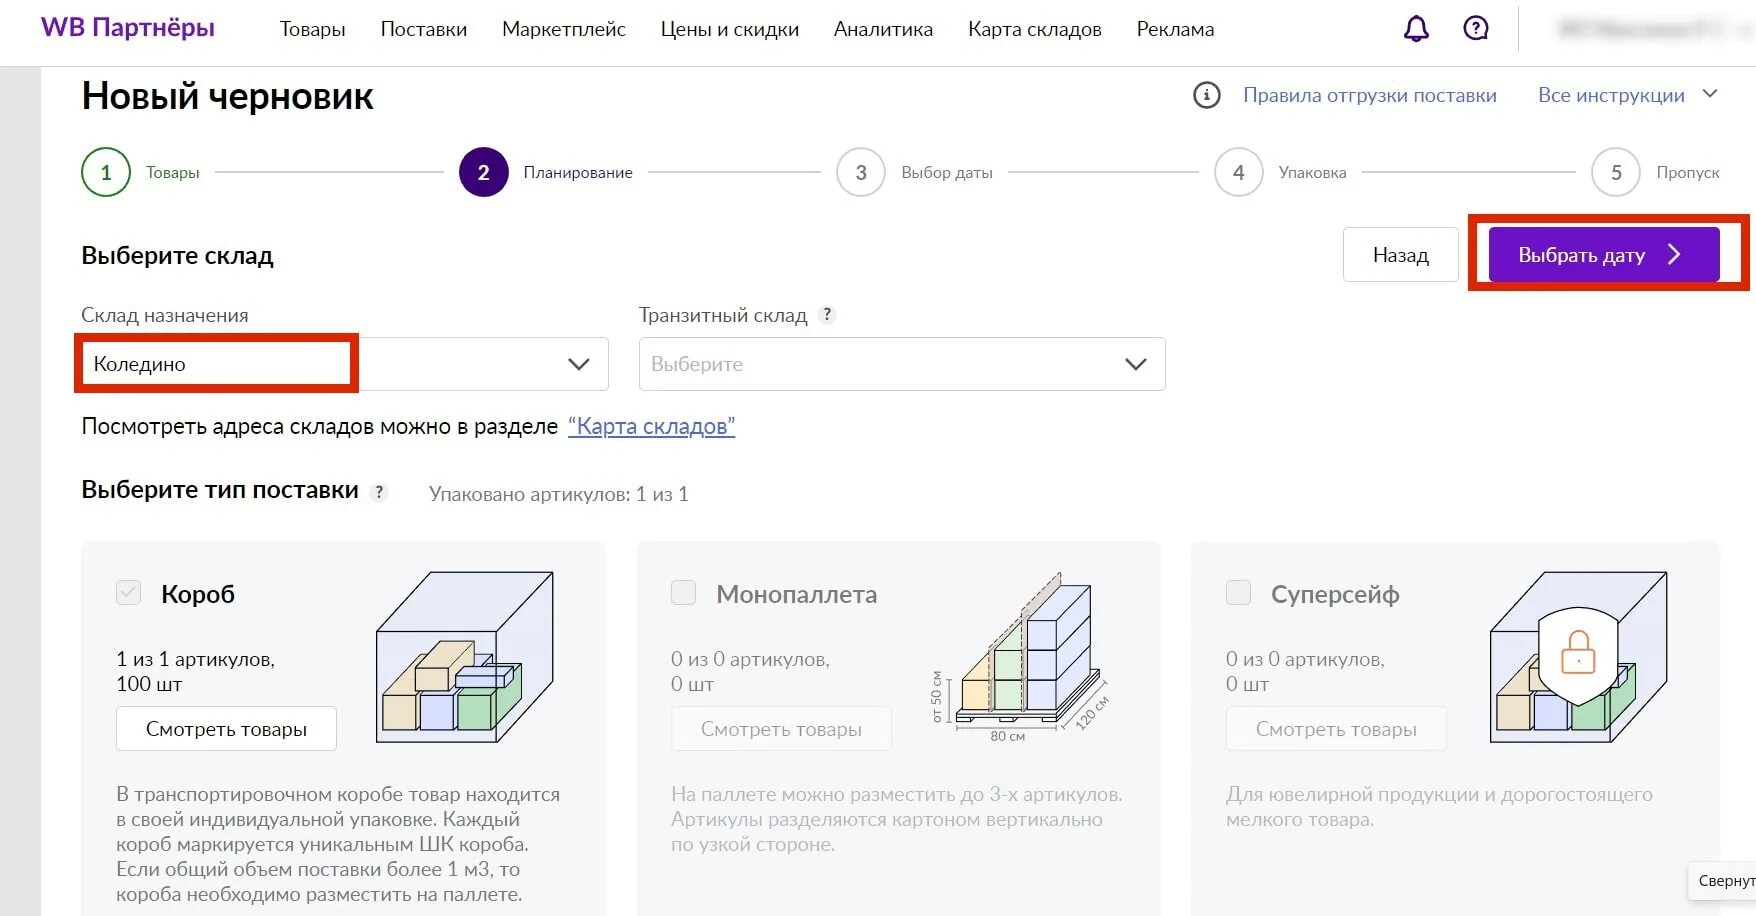Viewport: 1756px width, 916px height.
Task: Click Упаковано артикулов: 1 из 1 text
Action: (x=559, y=494)
